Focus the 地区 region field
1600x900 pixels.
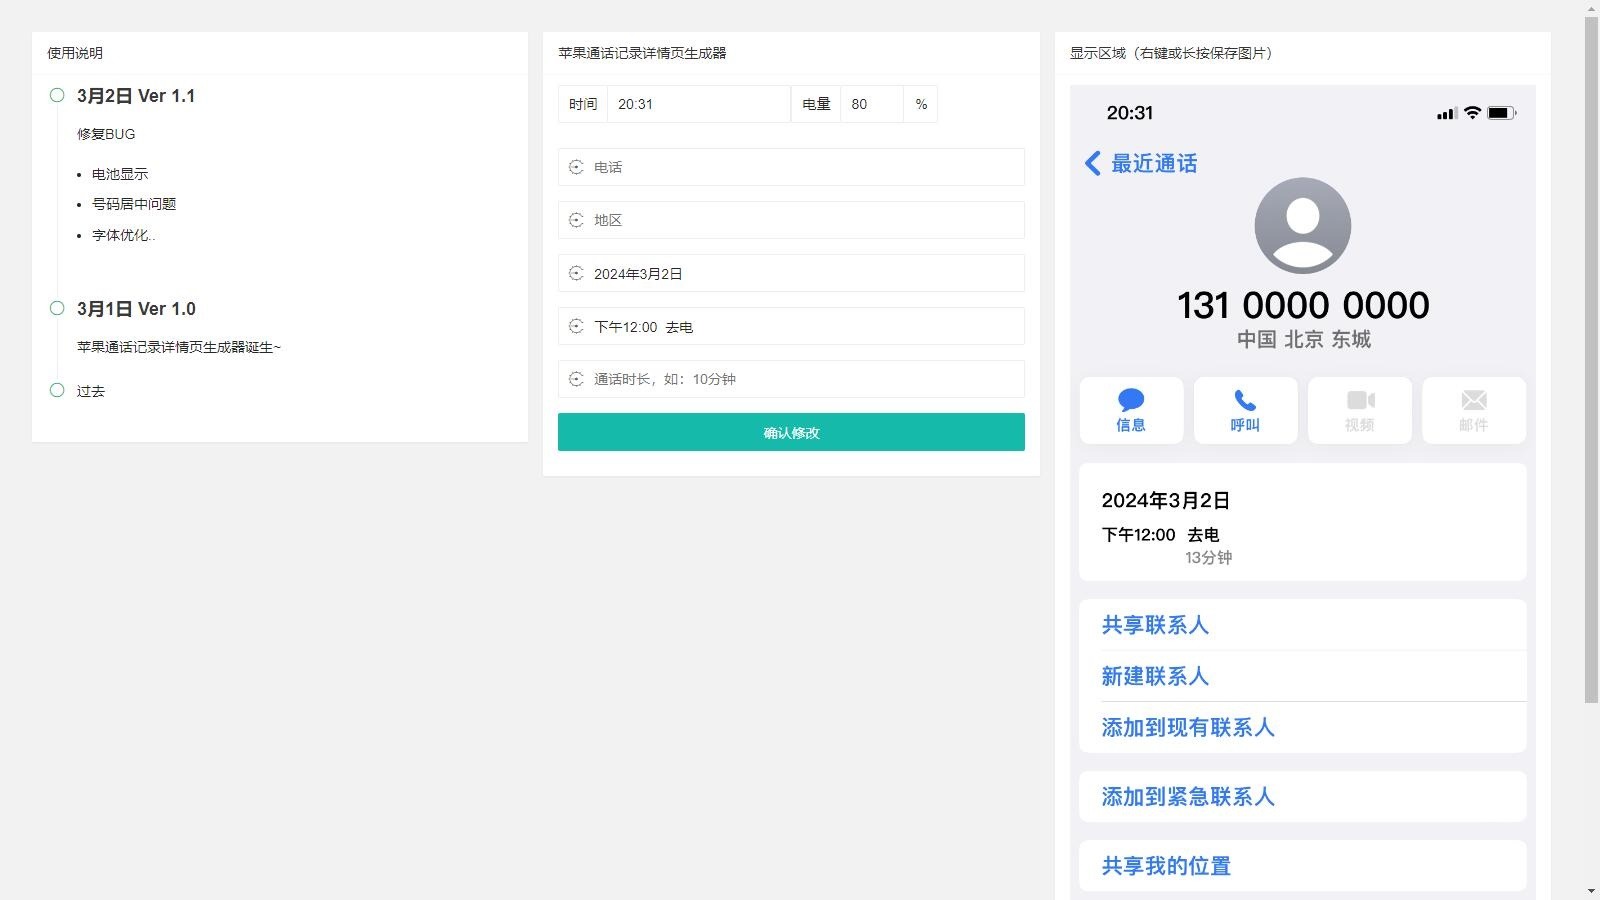tap(791, 220)
